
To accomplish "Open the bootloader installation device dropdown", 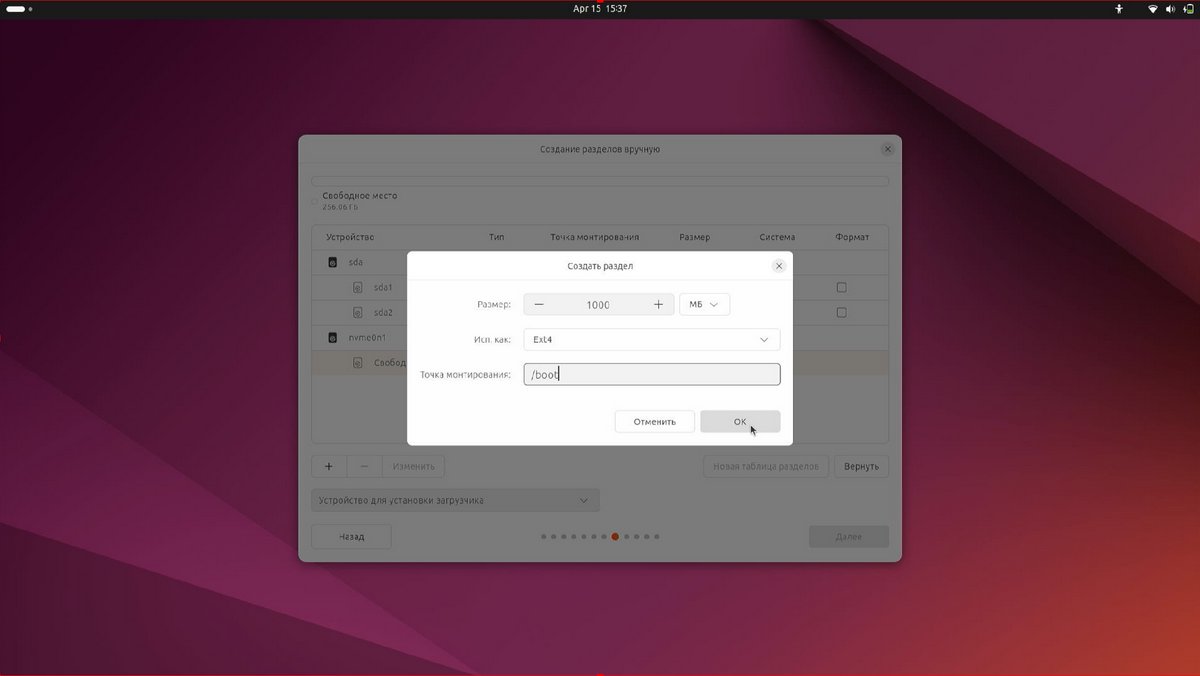I will [455, 500].
